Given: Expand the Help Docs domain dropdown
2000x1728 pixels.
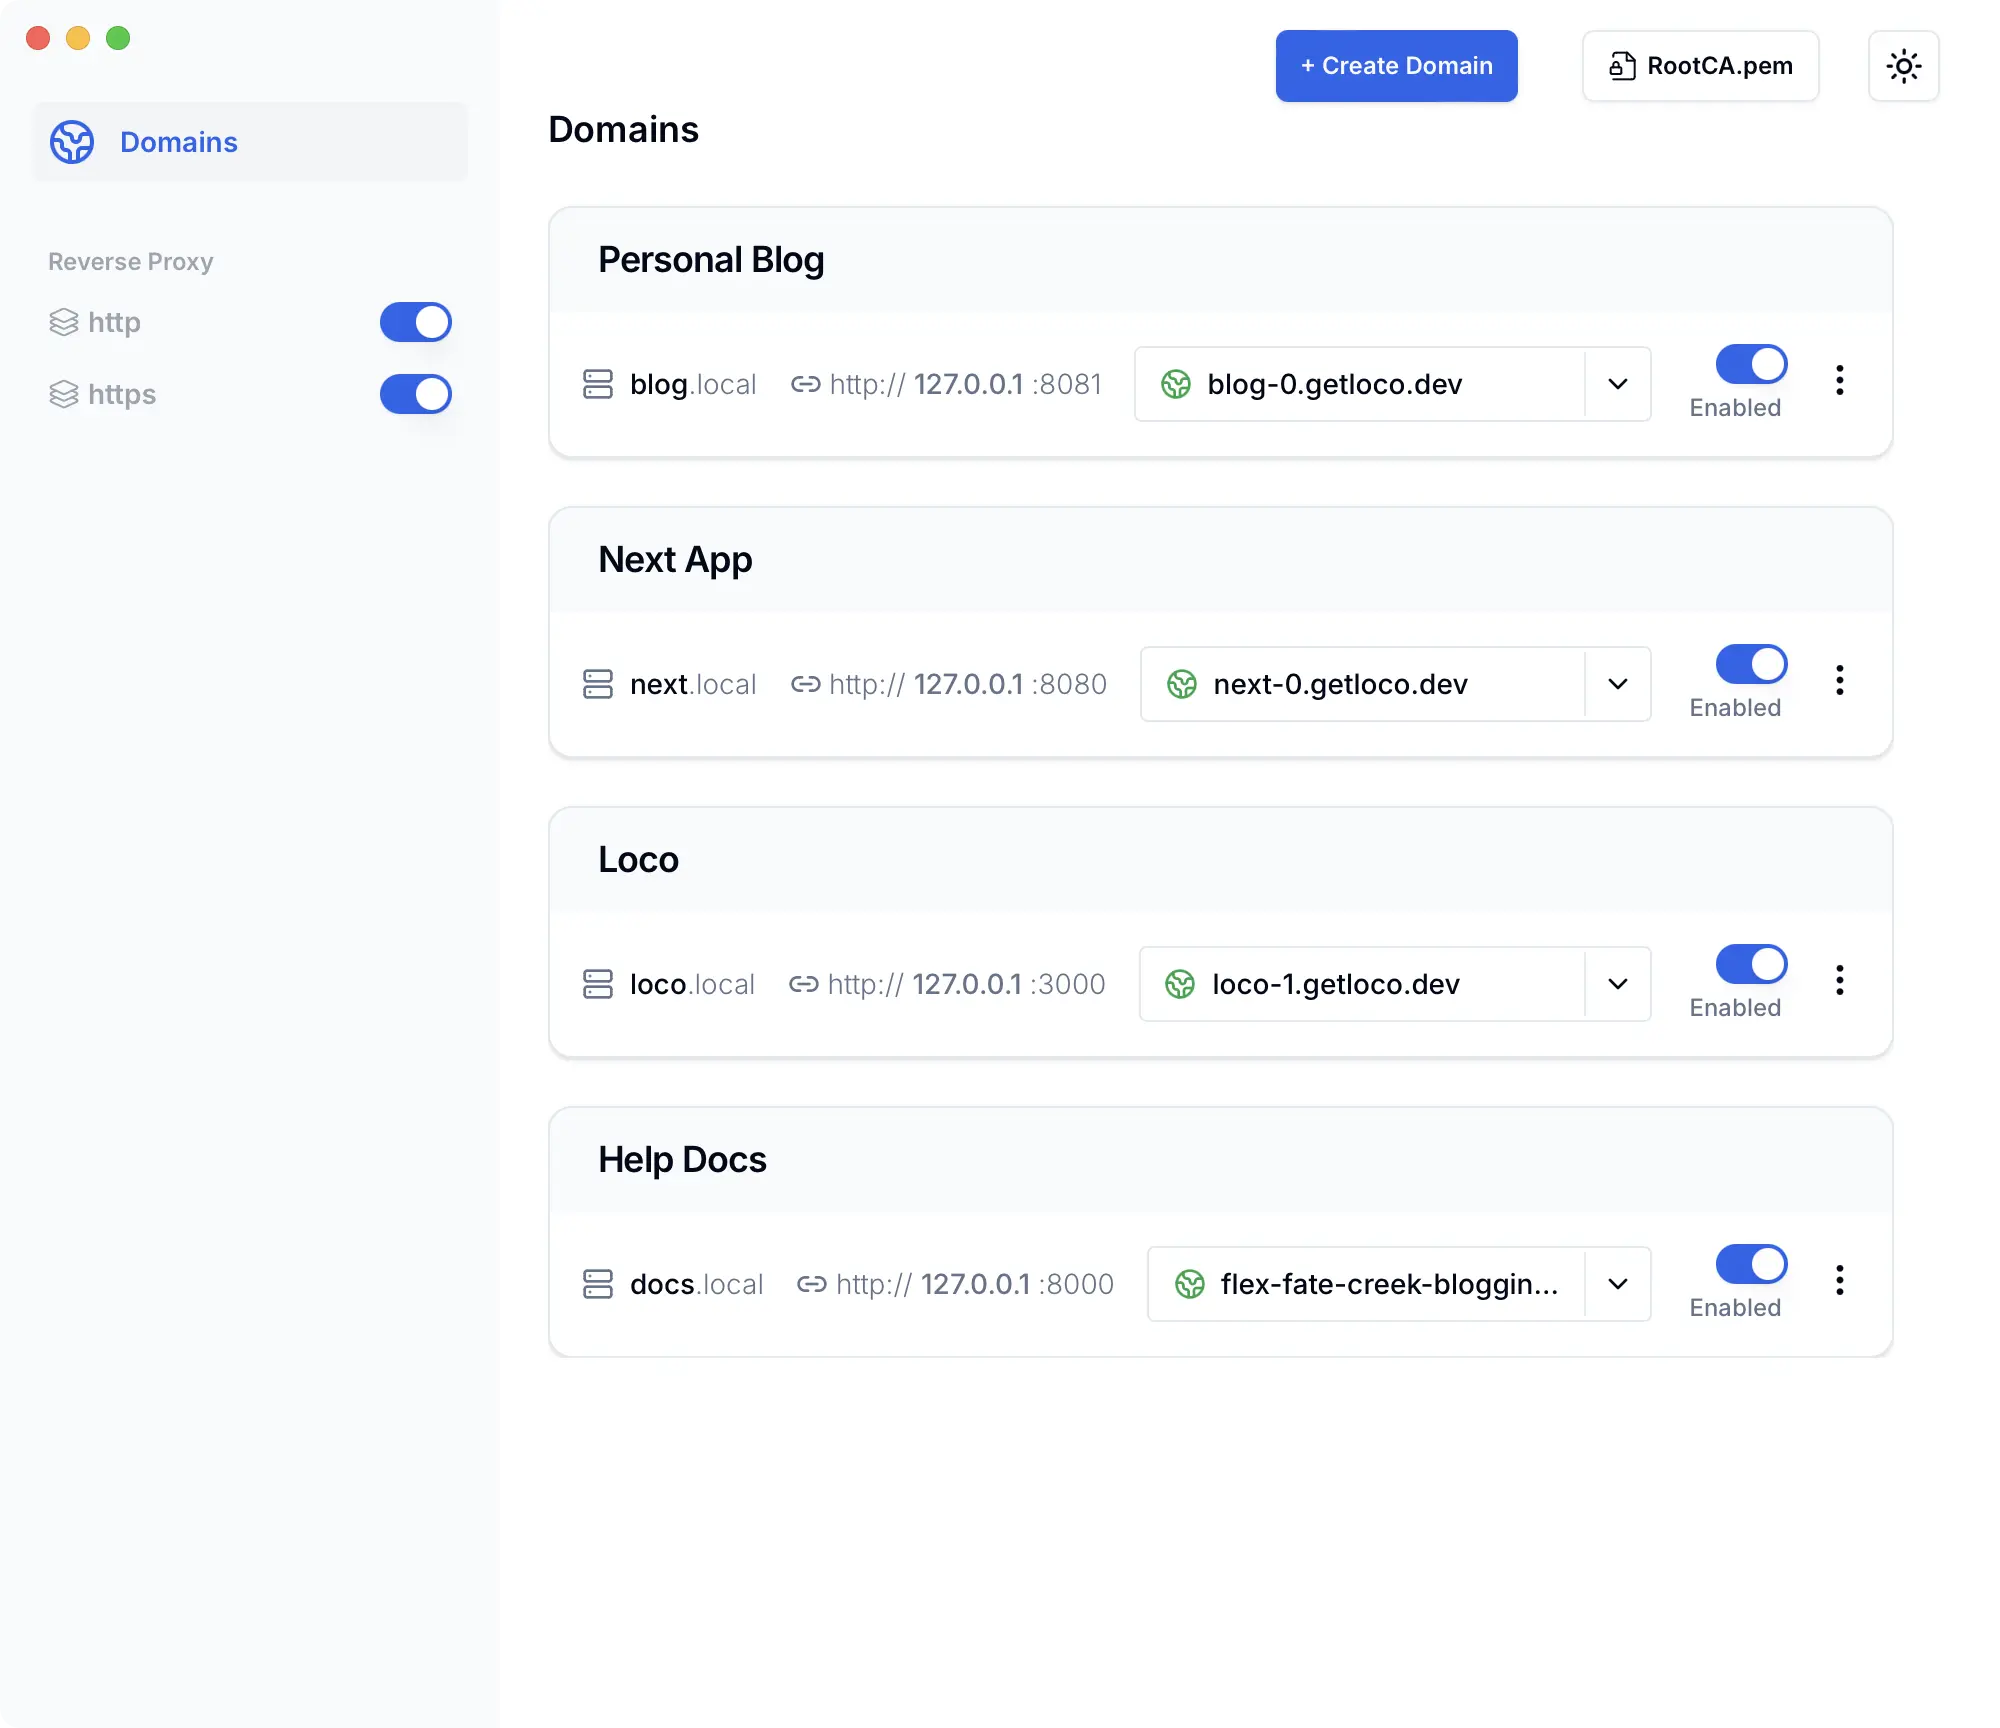Looking at the screenshot, I should 1617,1284.
